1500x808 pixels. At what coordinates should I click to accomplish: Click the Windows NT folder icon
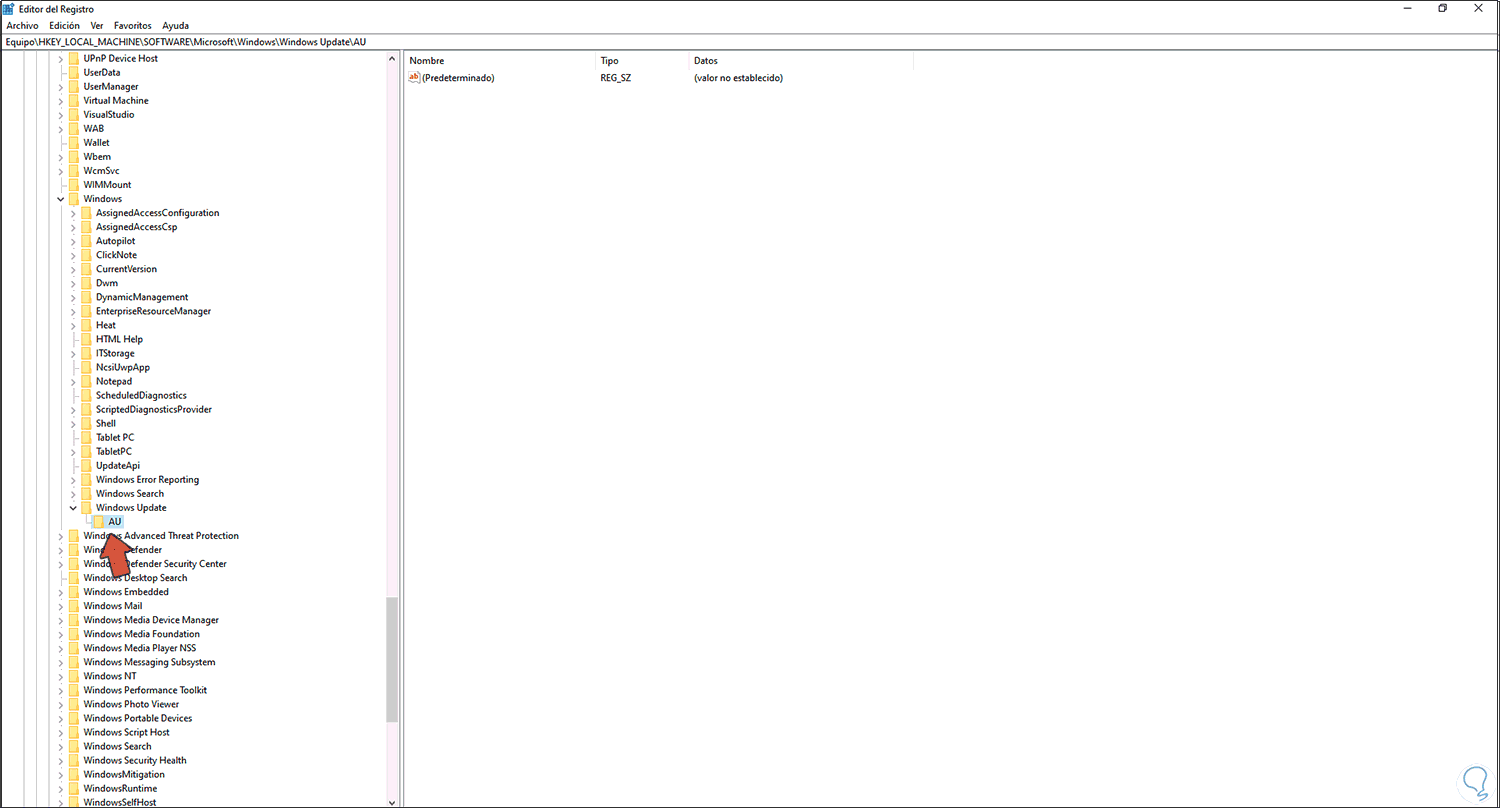point(74,675)
